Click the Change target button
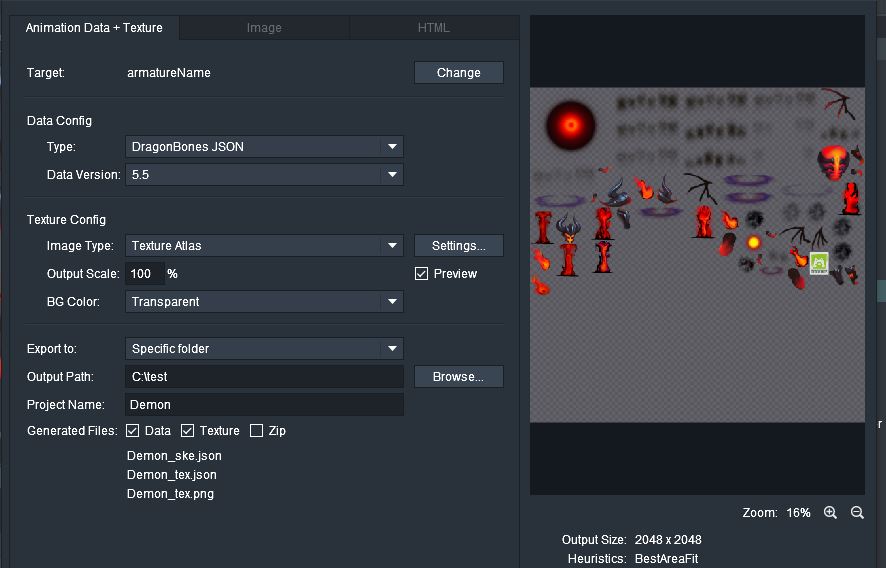Screen dimensions: 886x568 point(458,73)
